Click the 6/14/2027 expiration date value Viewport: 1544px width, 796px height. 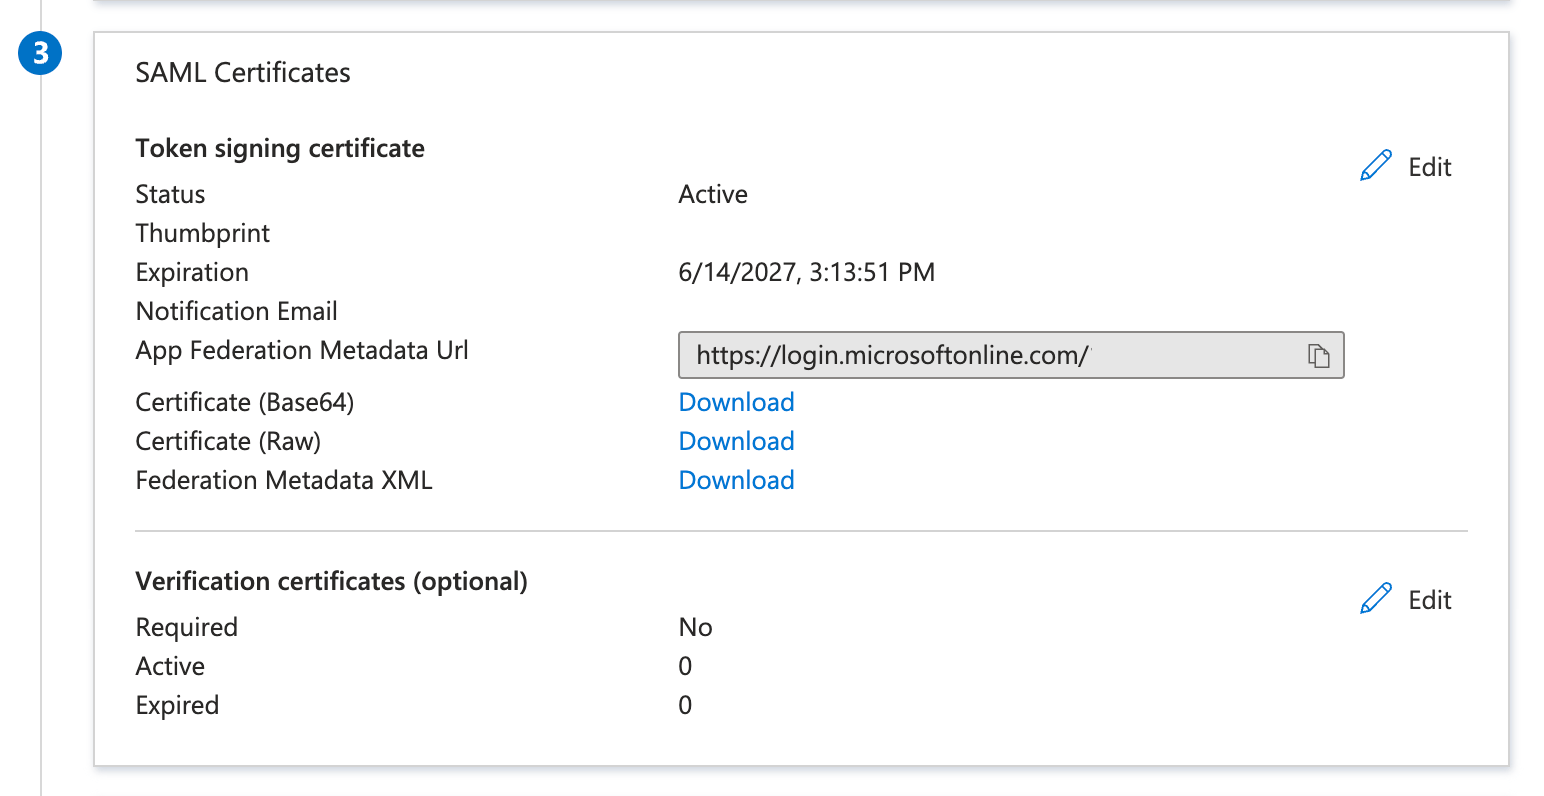coord(806,272)
